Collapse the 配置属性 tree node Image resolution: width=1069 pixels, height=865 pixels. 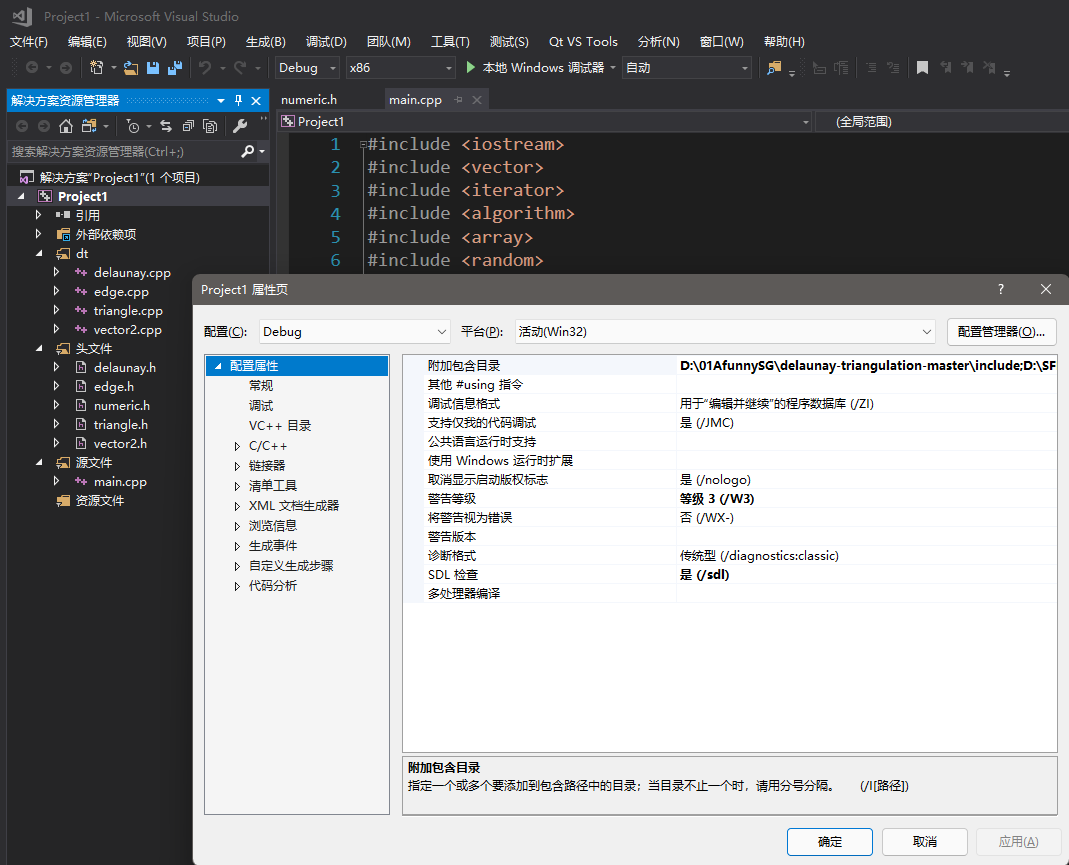218,366
